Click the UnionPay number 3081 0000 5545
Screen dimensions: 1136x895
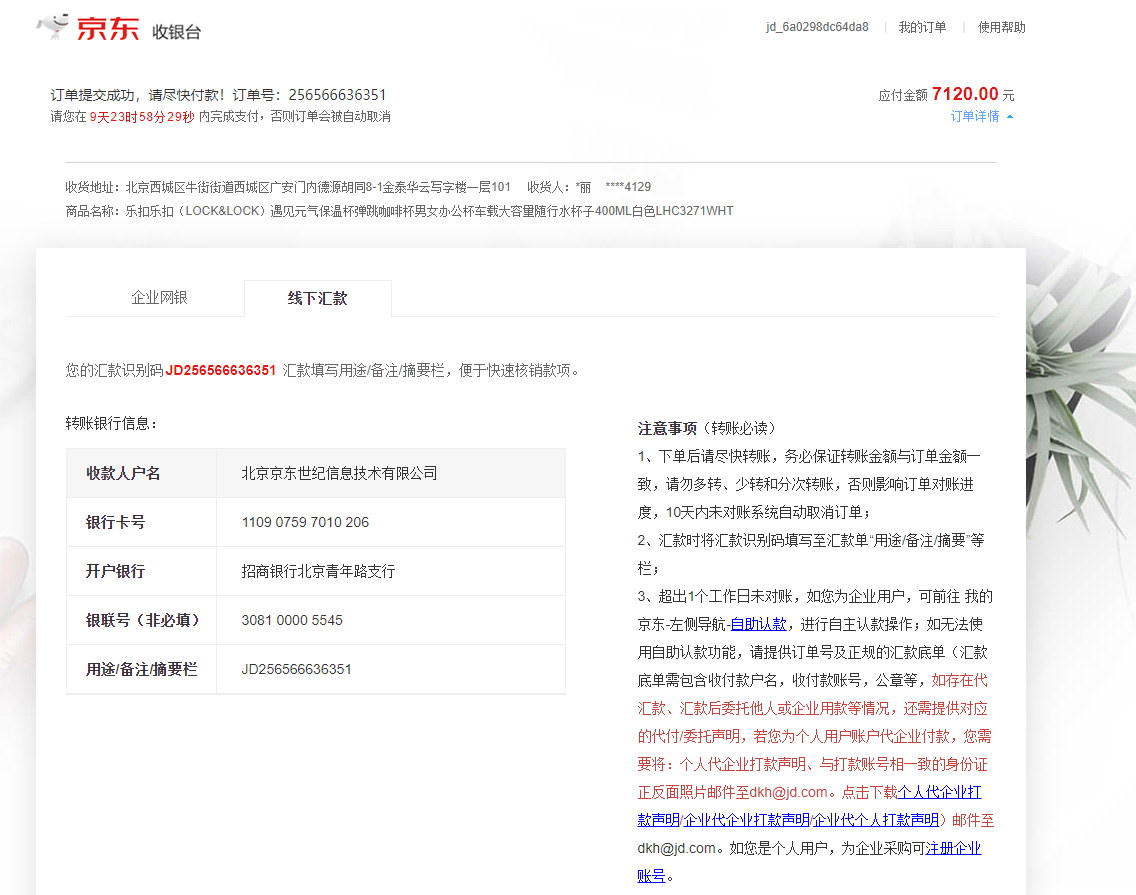tap(292, 620)
